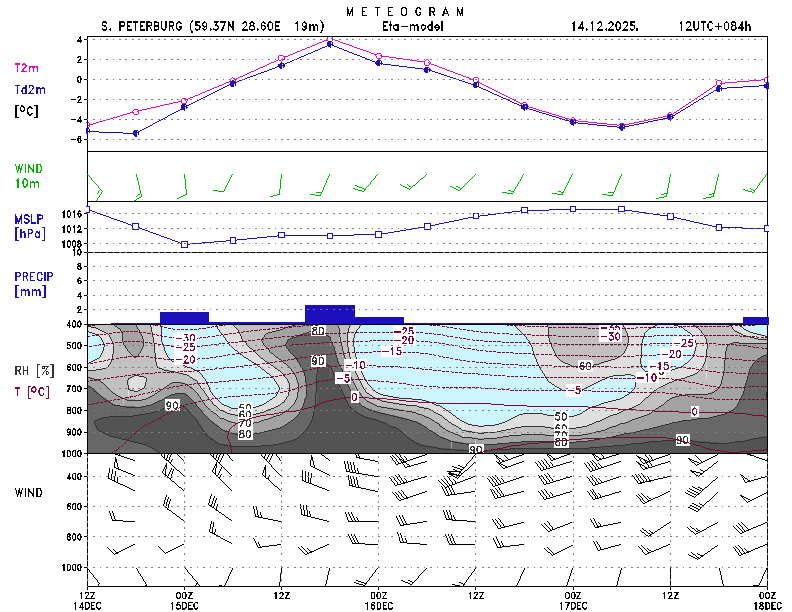Click the lowest point on the MSLP line

tap(184, 244)
